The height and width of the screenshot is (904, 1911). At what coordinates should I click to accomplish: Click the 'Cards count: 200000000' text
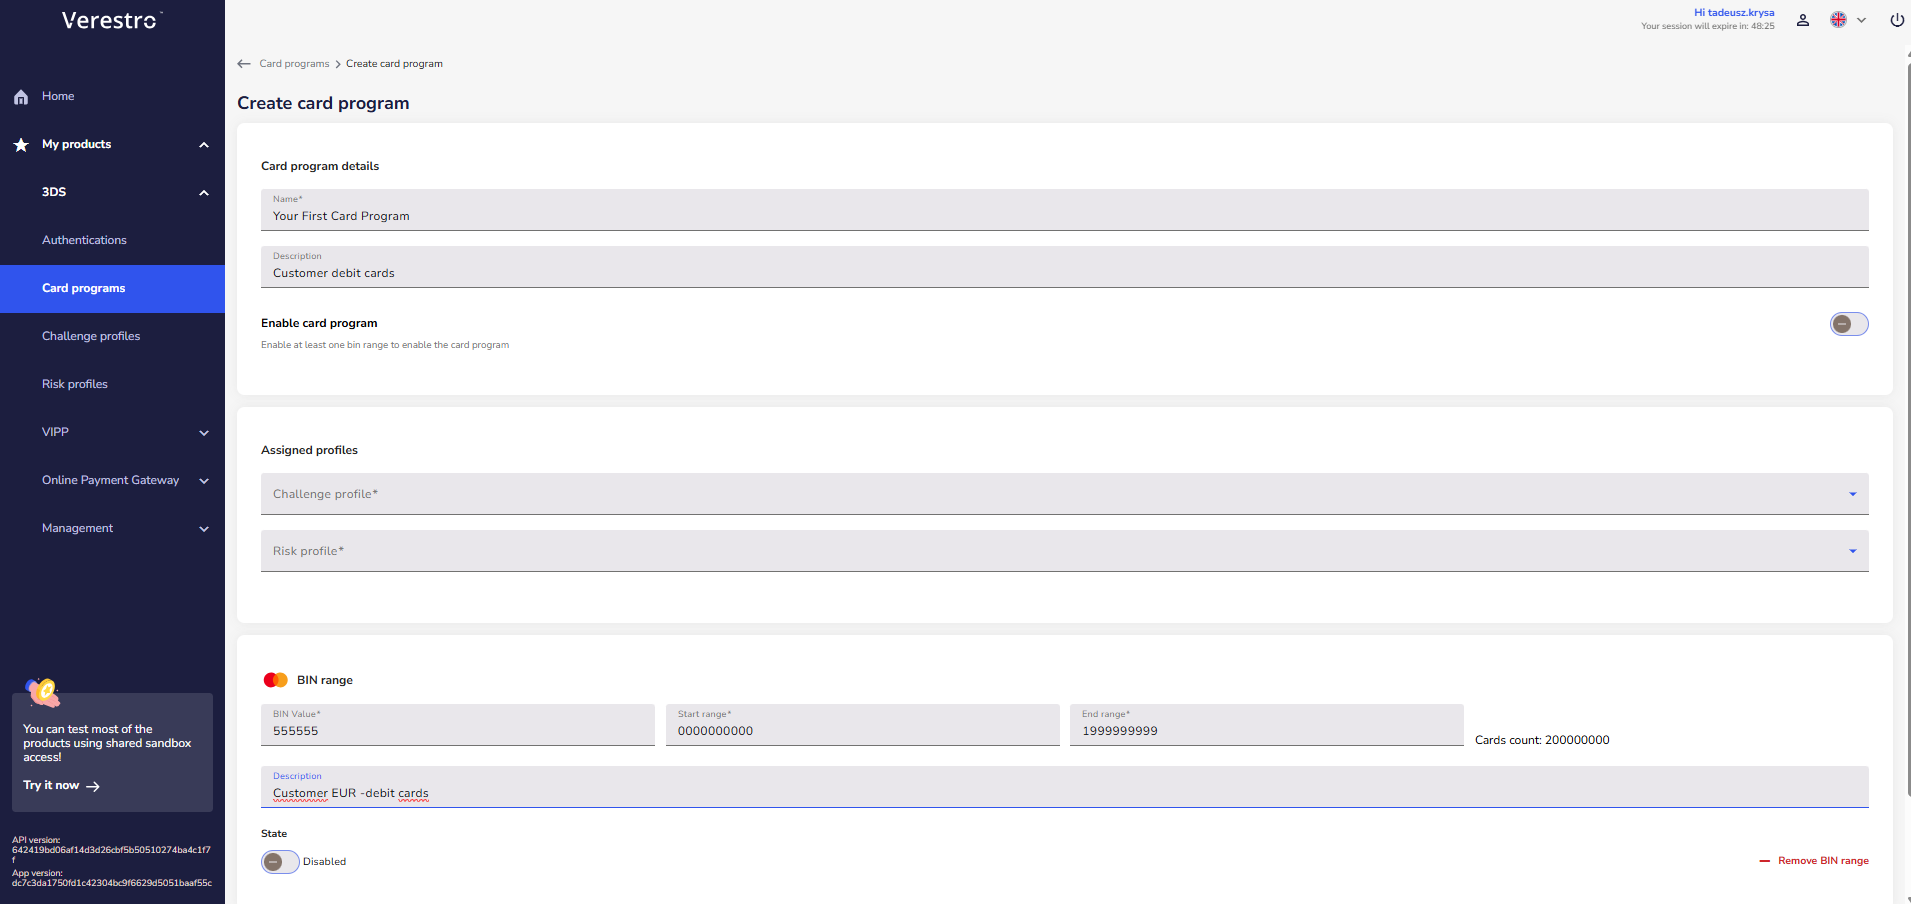1542,740
